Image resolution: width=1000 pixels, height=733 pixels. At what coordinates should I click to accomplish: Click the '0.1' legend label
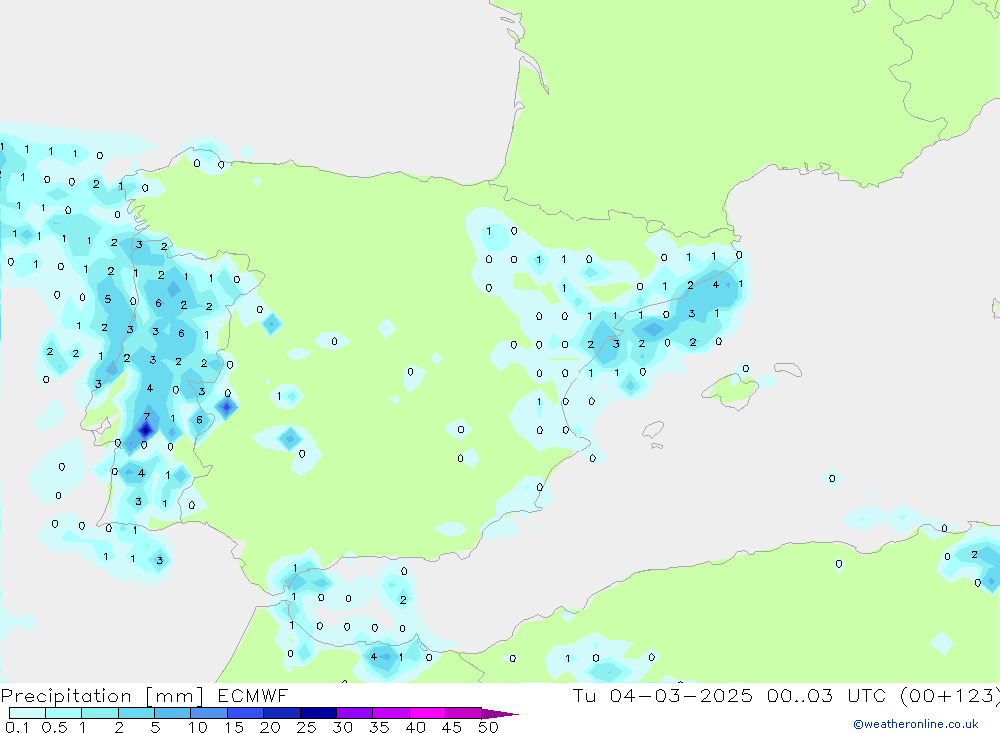(x=17, y=727)
